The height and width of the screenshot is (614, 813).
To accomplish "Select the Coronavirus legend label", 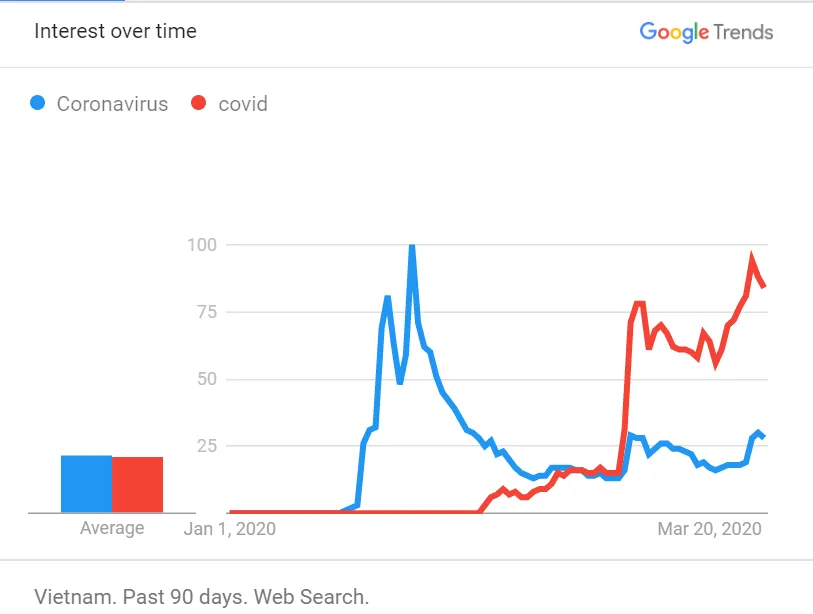I will click(112, 104).
